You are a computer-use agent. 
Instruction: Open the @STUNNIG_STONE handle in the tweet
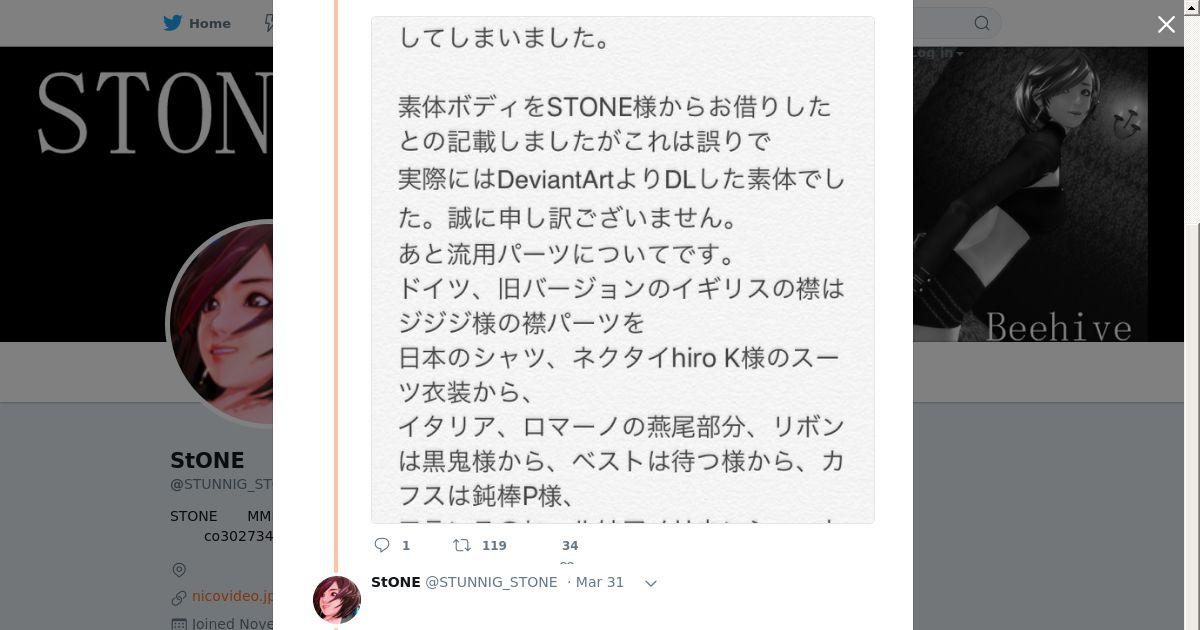[491, 582]
